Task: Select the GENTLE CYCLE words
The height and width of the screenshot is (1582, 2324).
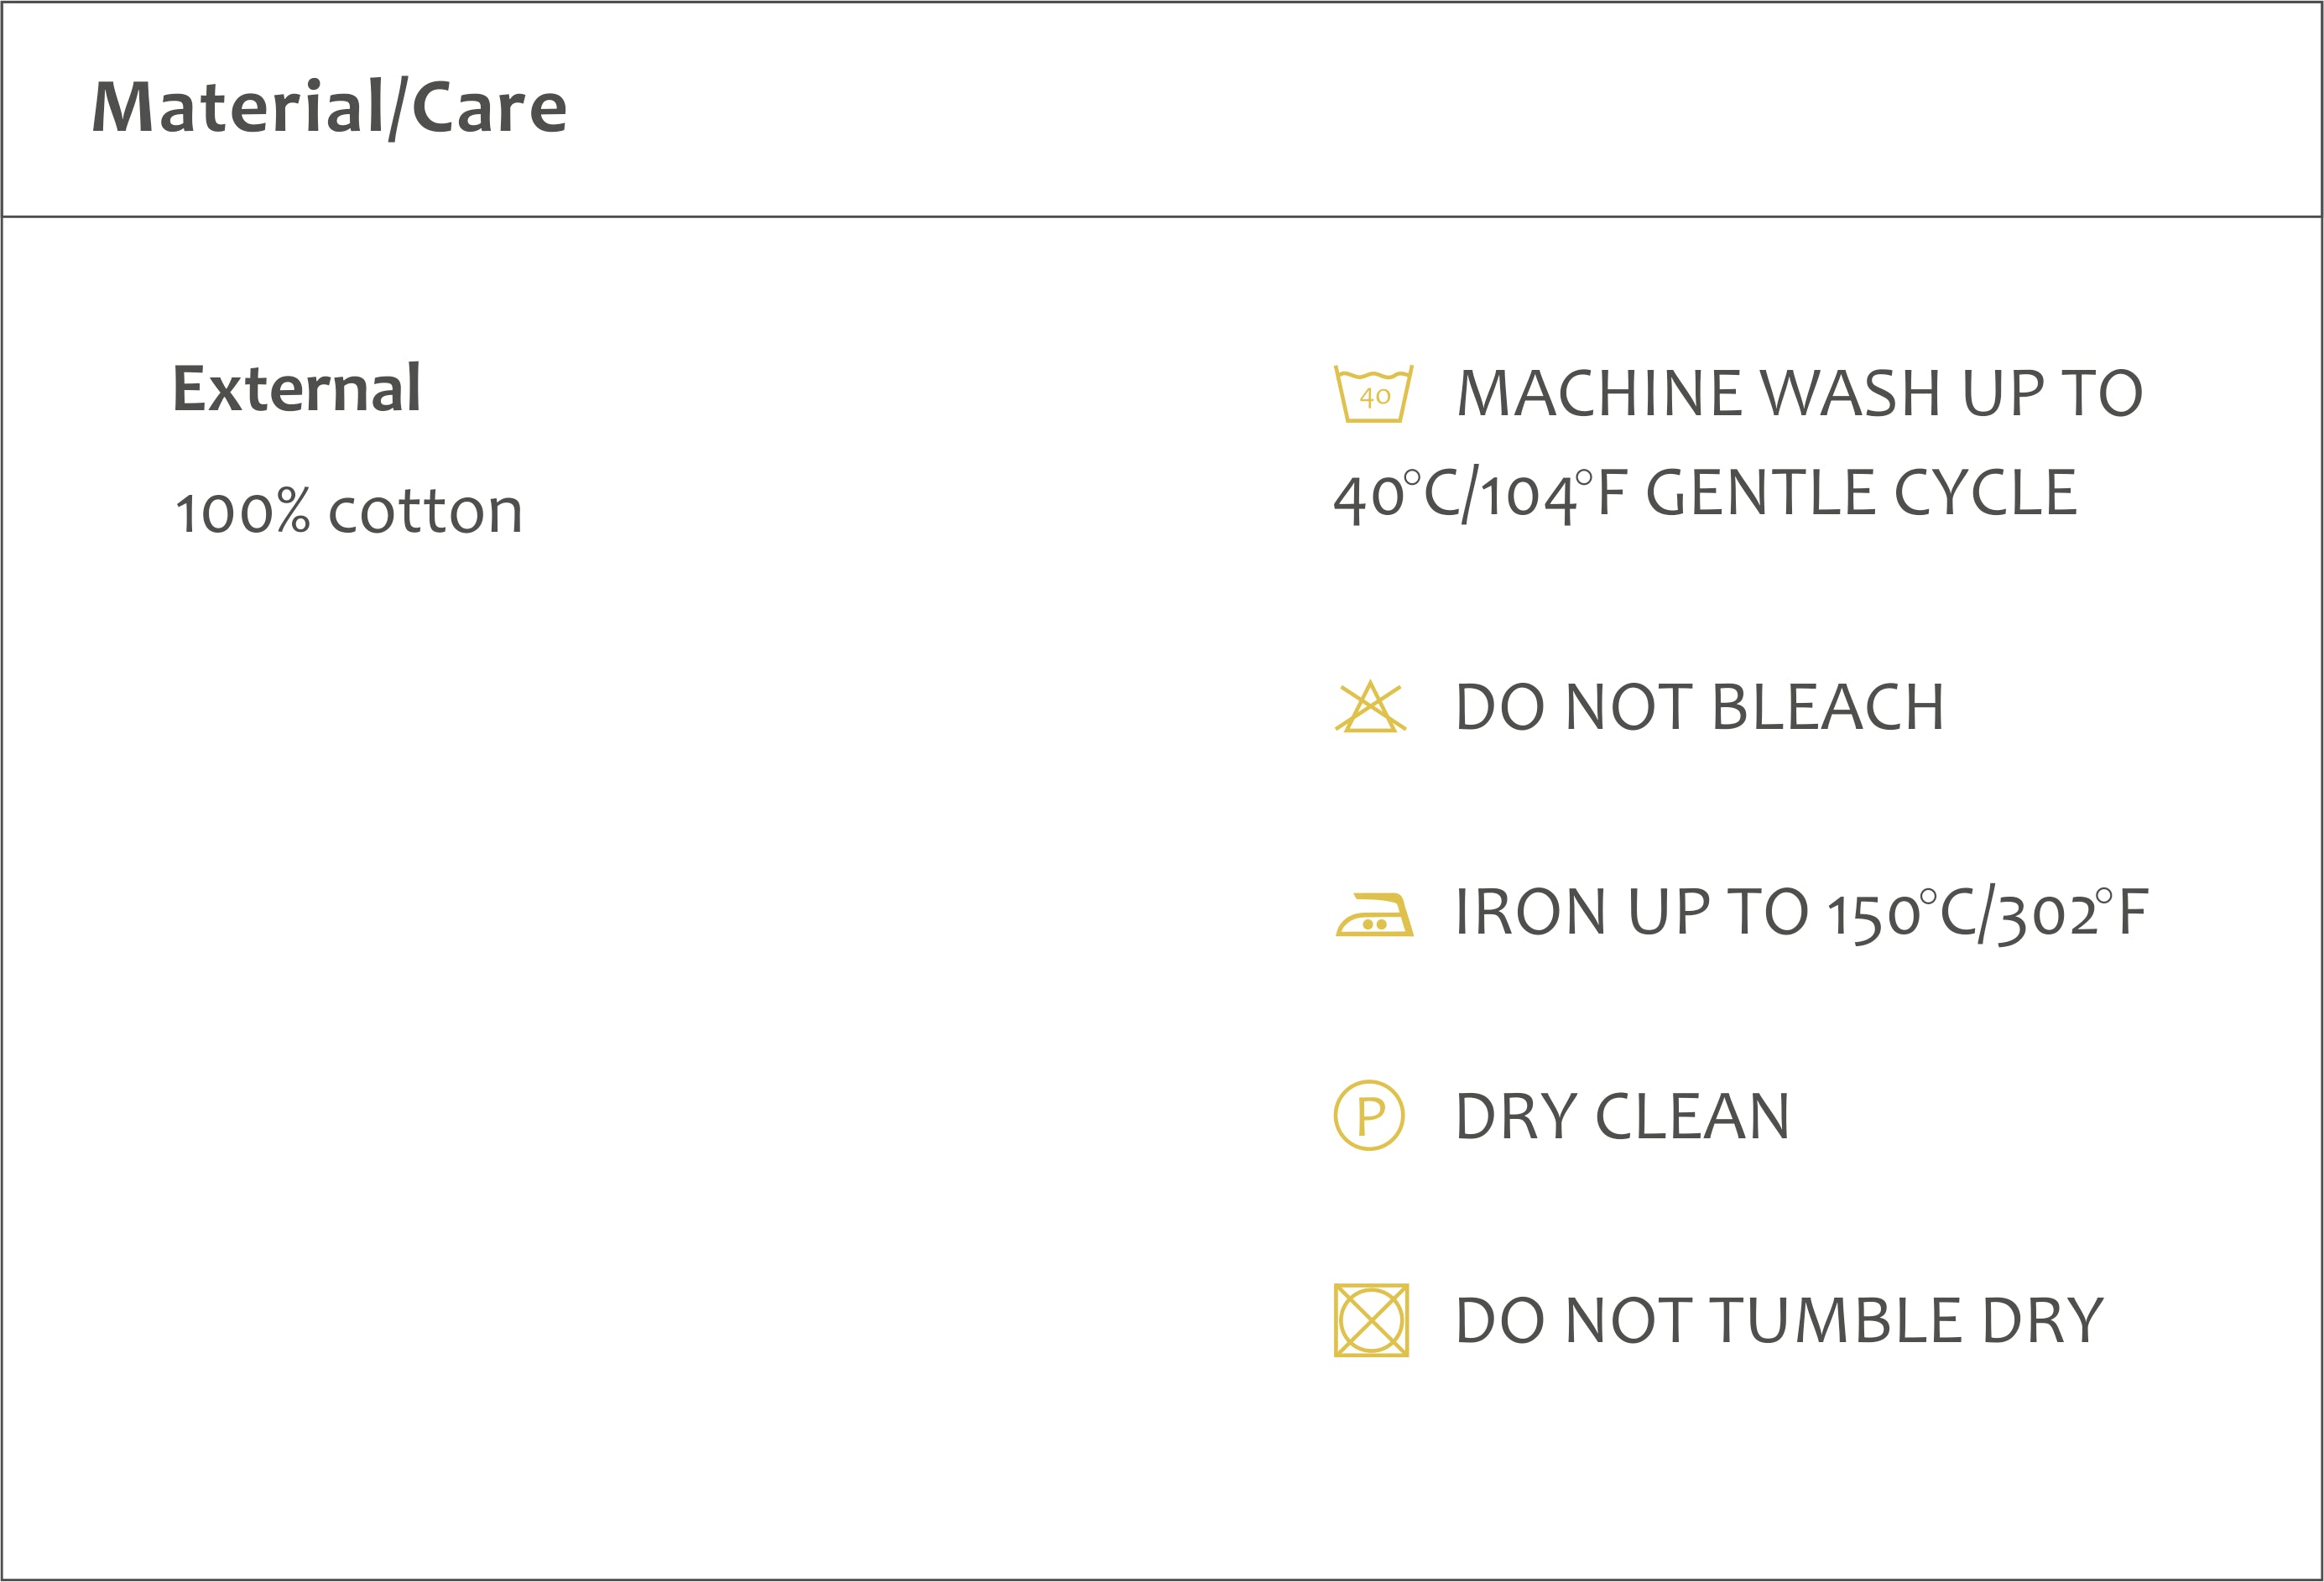Action: 1861,493
